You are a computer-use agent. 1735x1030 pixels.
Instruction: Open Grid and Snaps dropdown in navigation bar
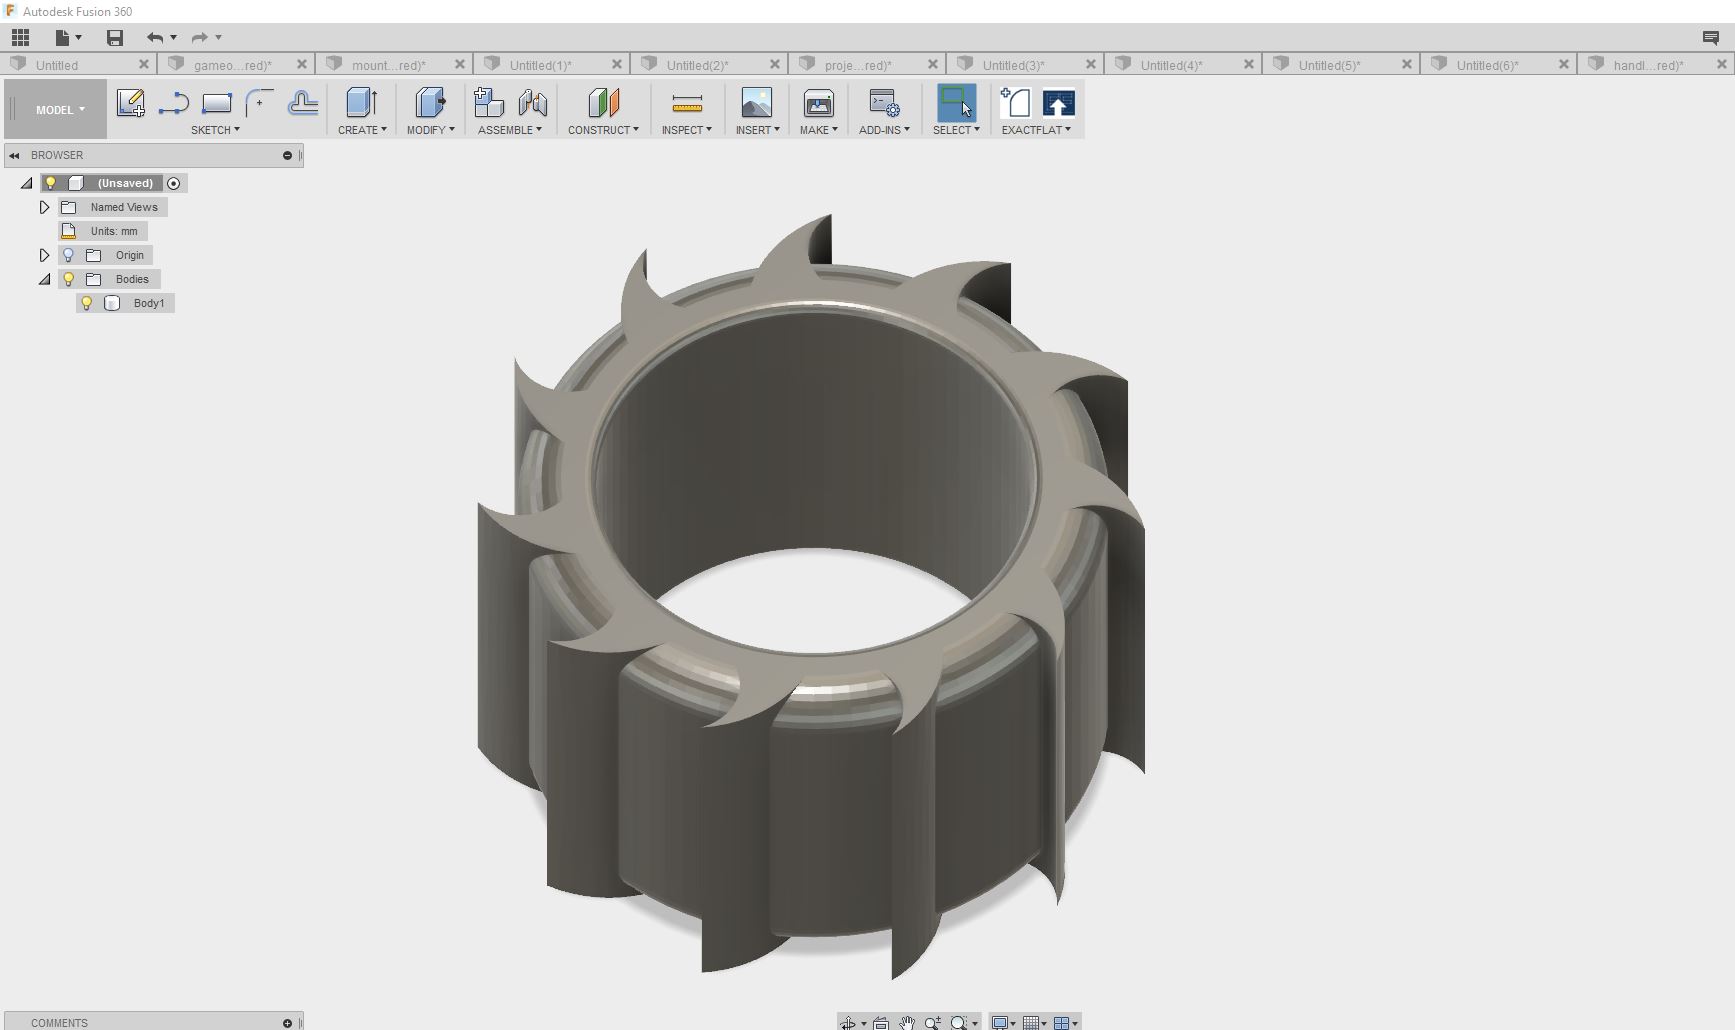1034,1023
